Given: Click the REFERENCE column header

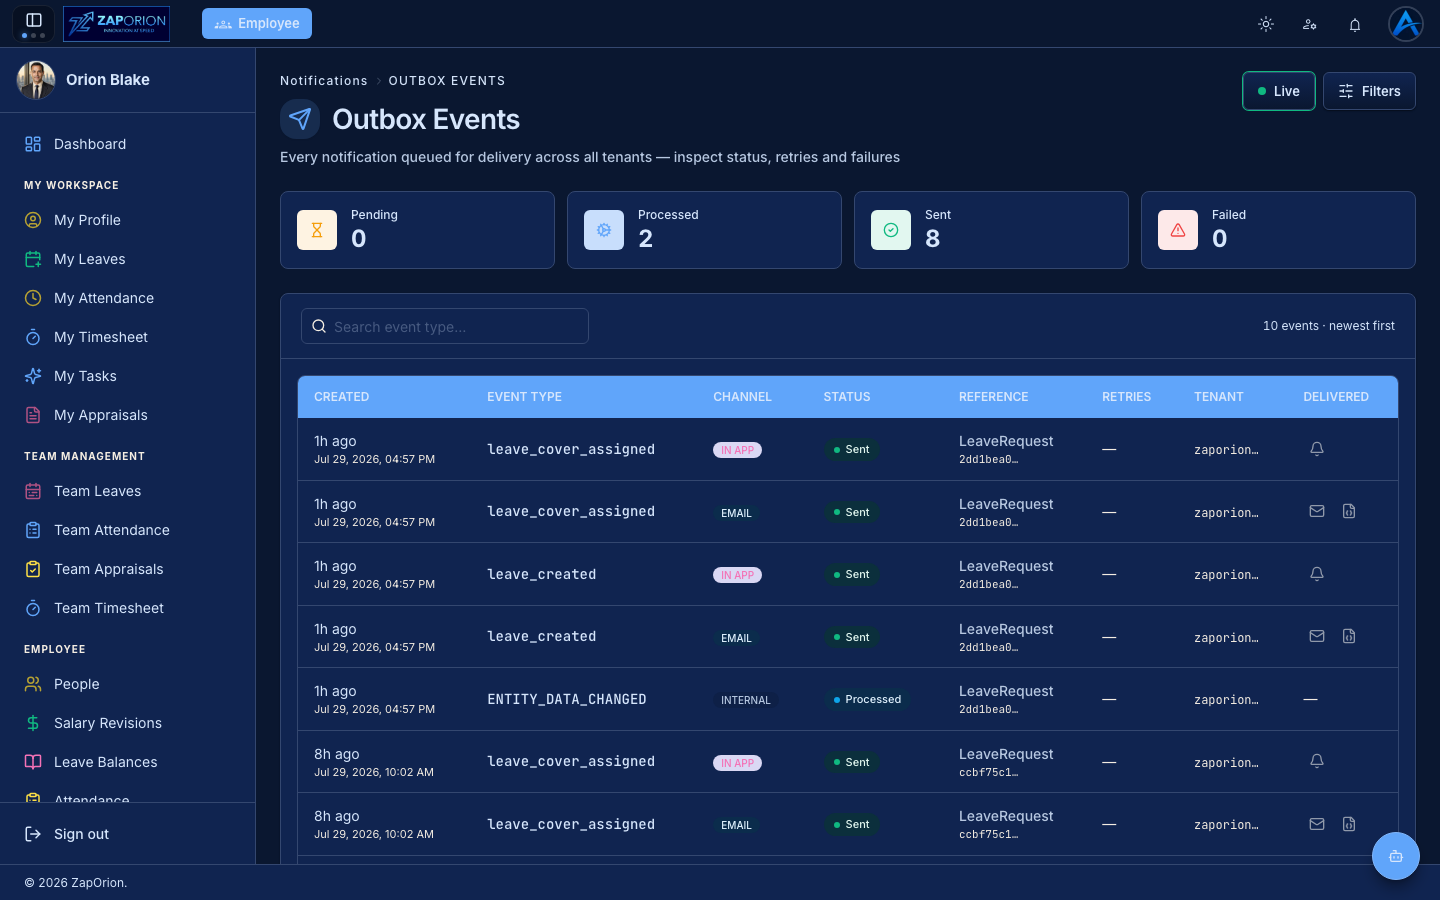Looking at the screenshot, I should tap(993, 397).
